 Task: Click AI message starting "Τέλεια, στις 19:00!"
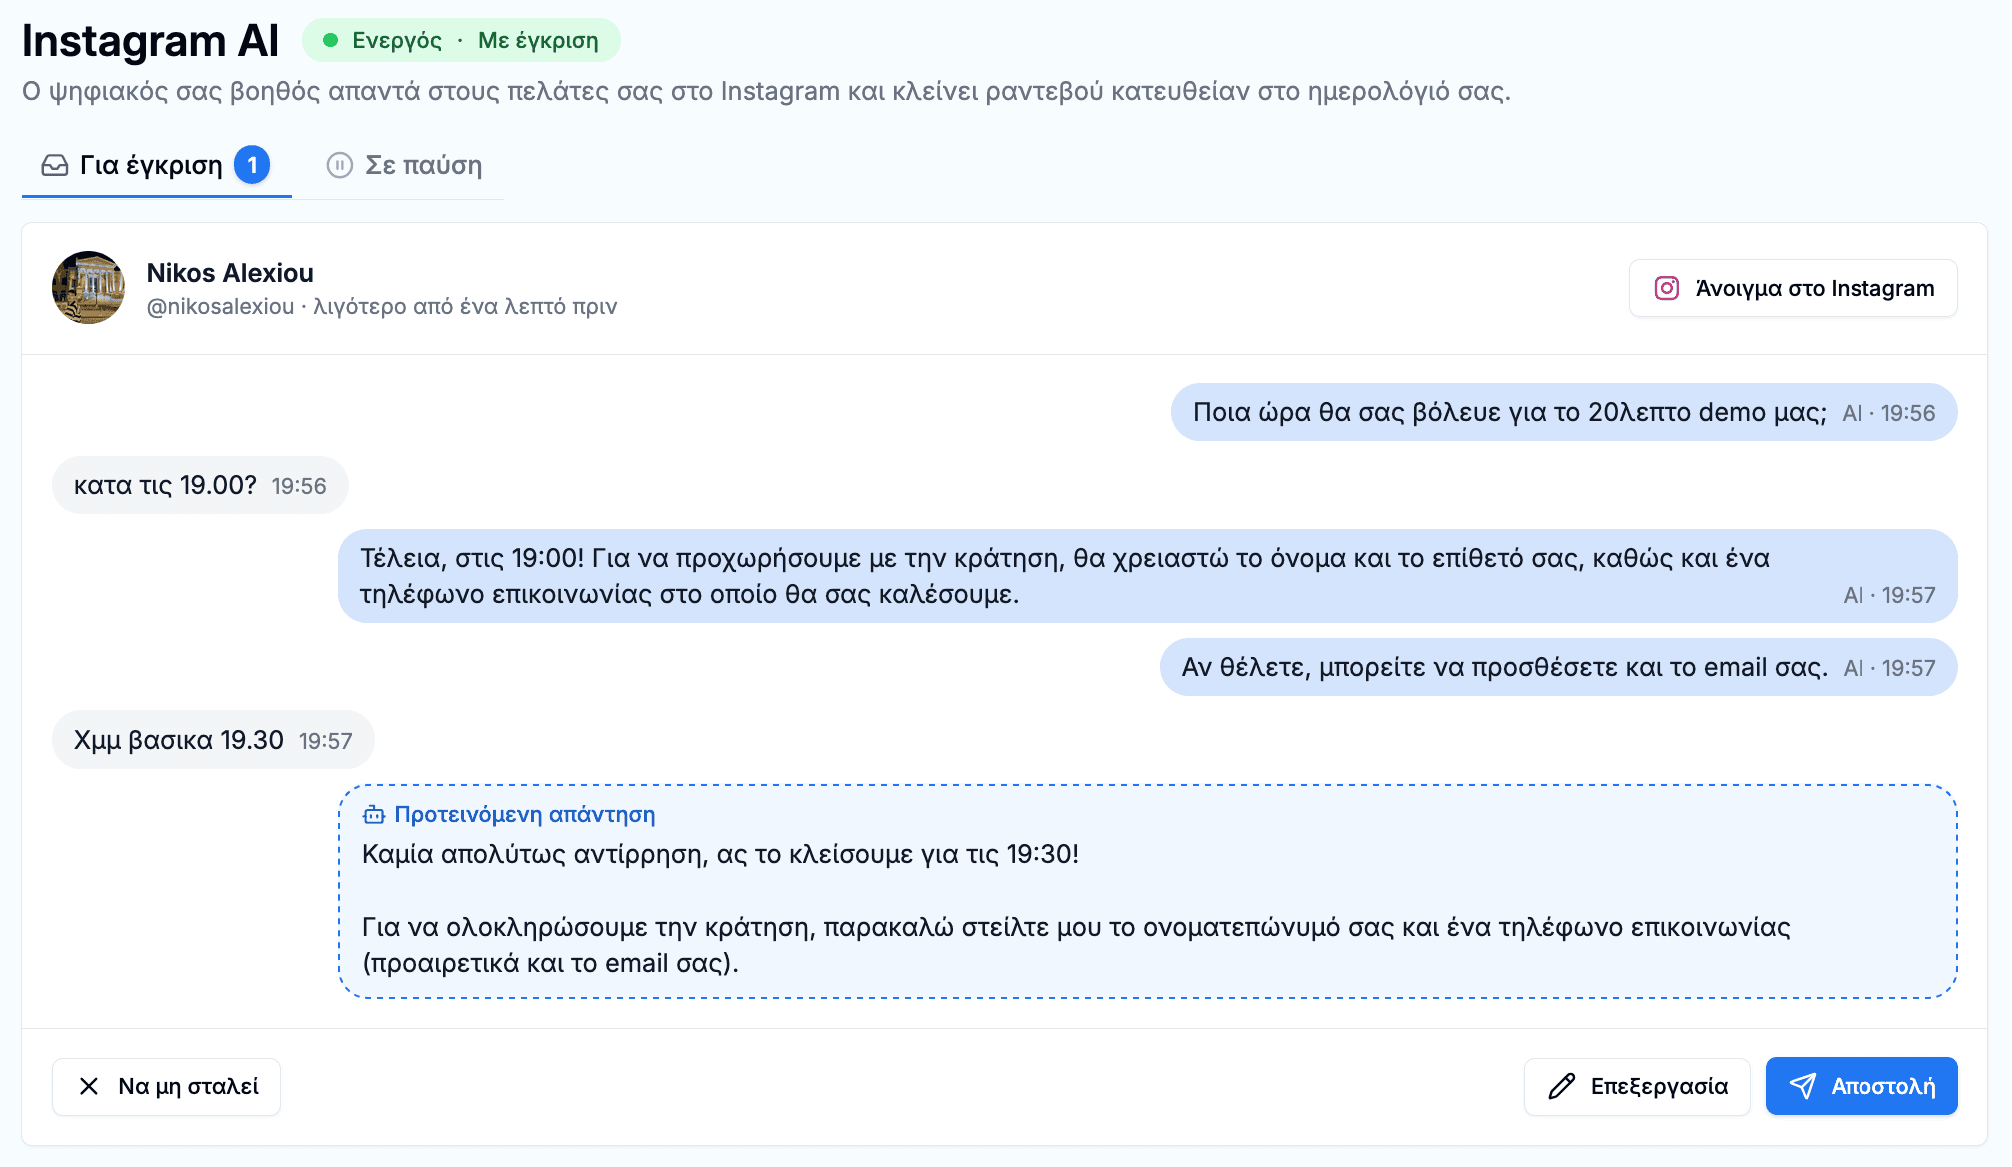pos(1147,576)
